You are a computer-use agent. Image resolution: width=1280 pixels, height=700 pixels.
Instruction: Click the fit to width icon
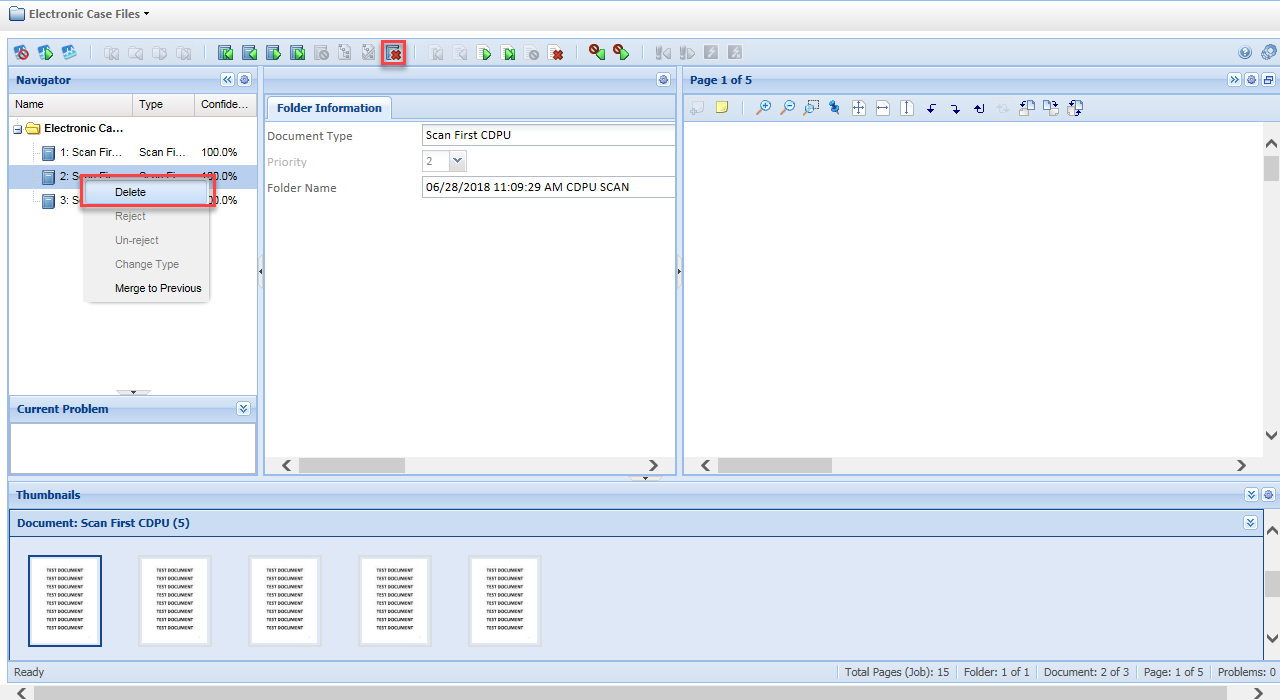pos(882,108)
